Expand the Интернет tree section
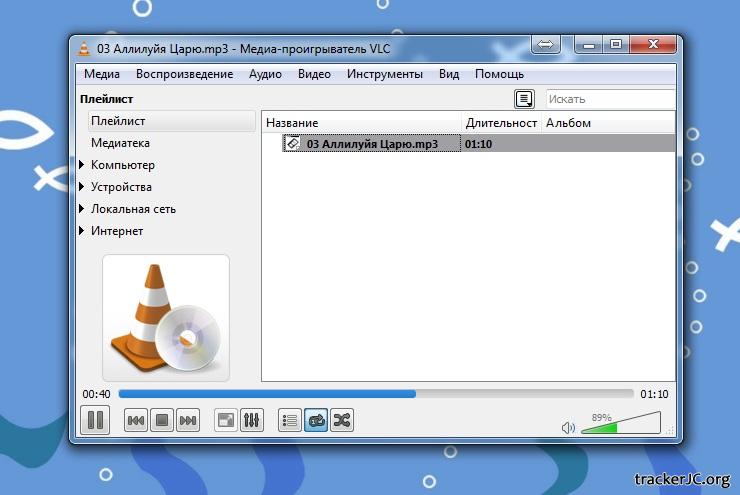740x495 pixels. [x=81, y=231]
